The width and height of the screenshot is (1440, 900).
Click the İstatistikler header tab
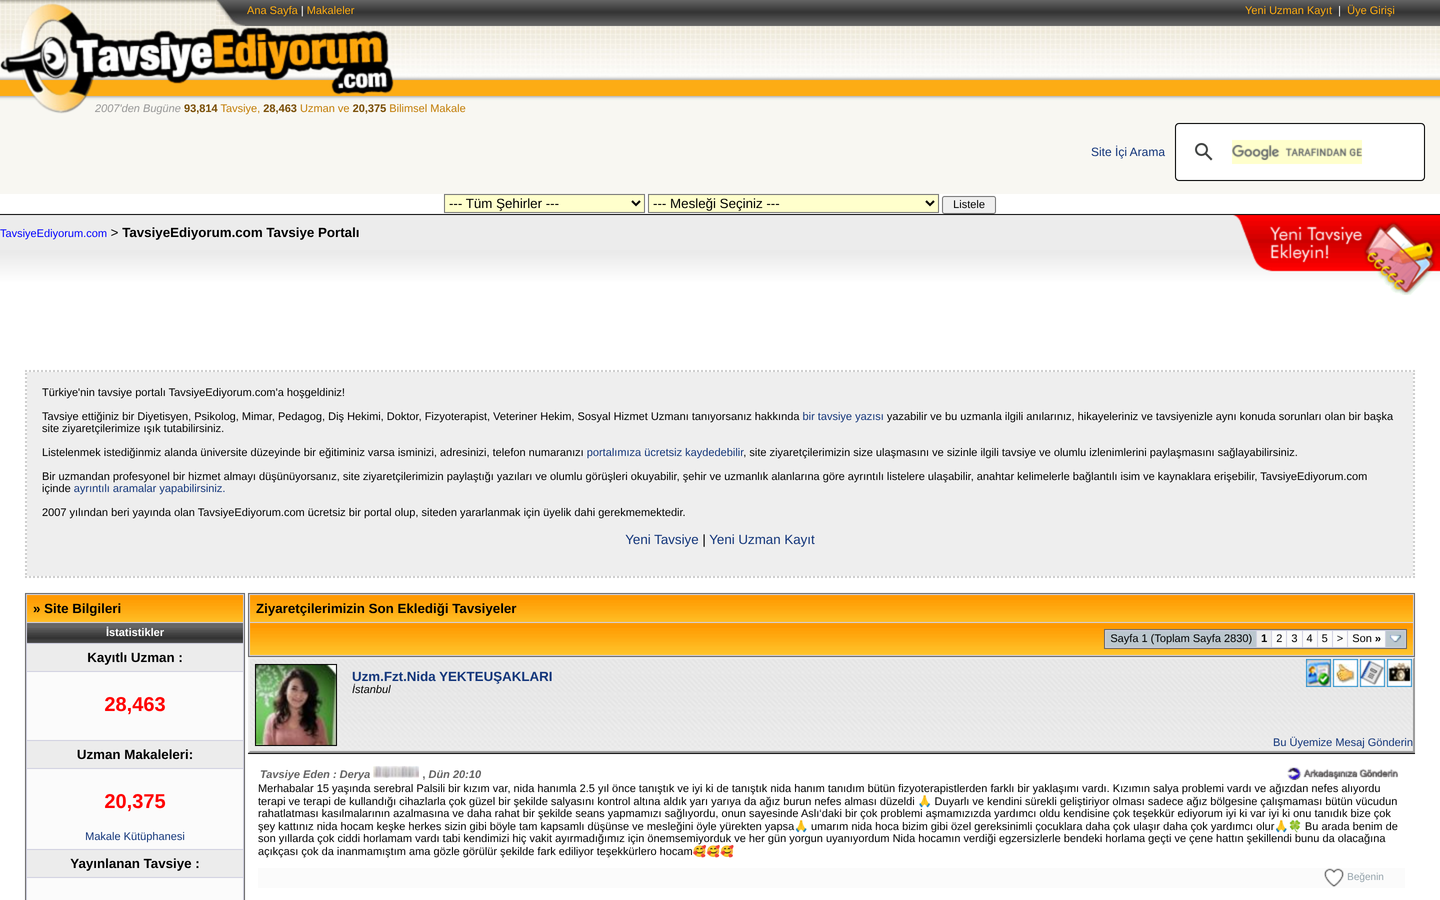pos(135,632)
